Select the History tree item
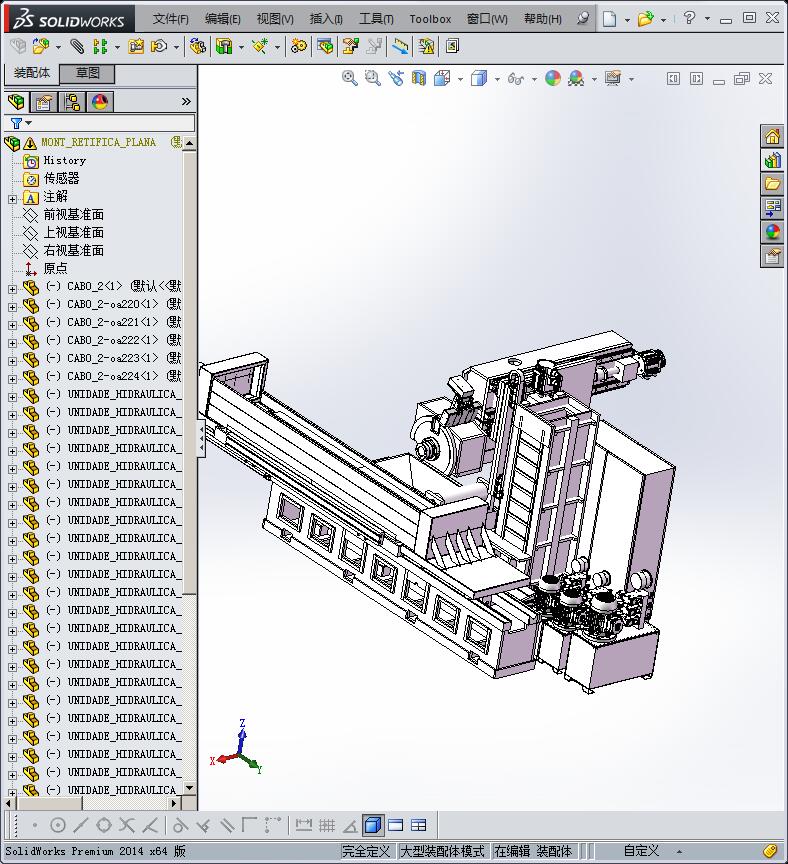788x864 pixels. [64, 160]
